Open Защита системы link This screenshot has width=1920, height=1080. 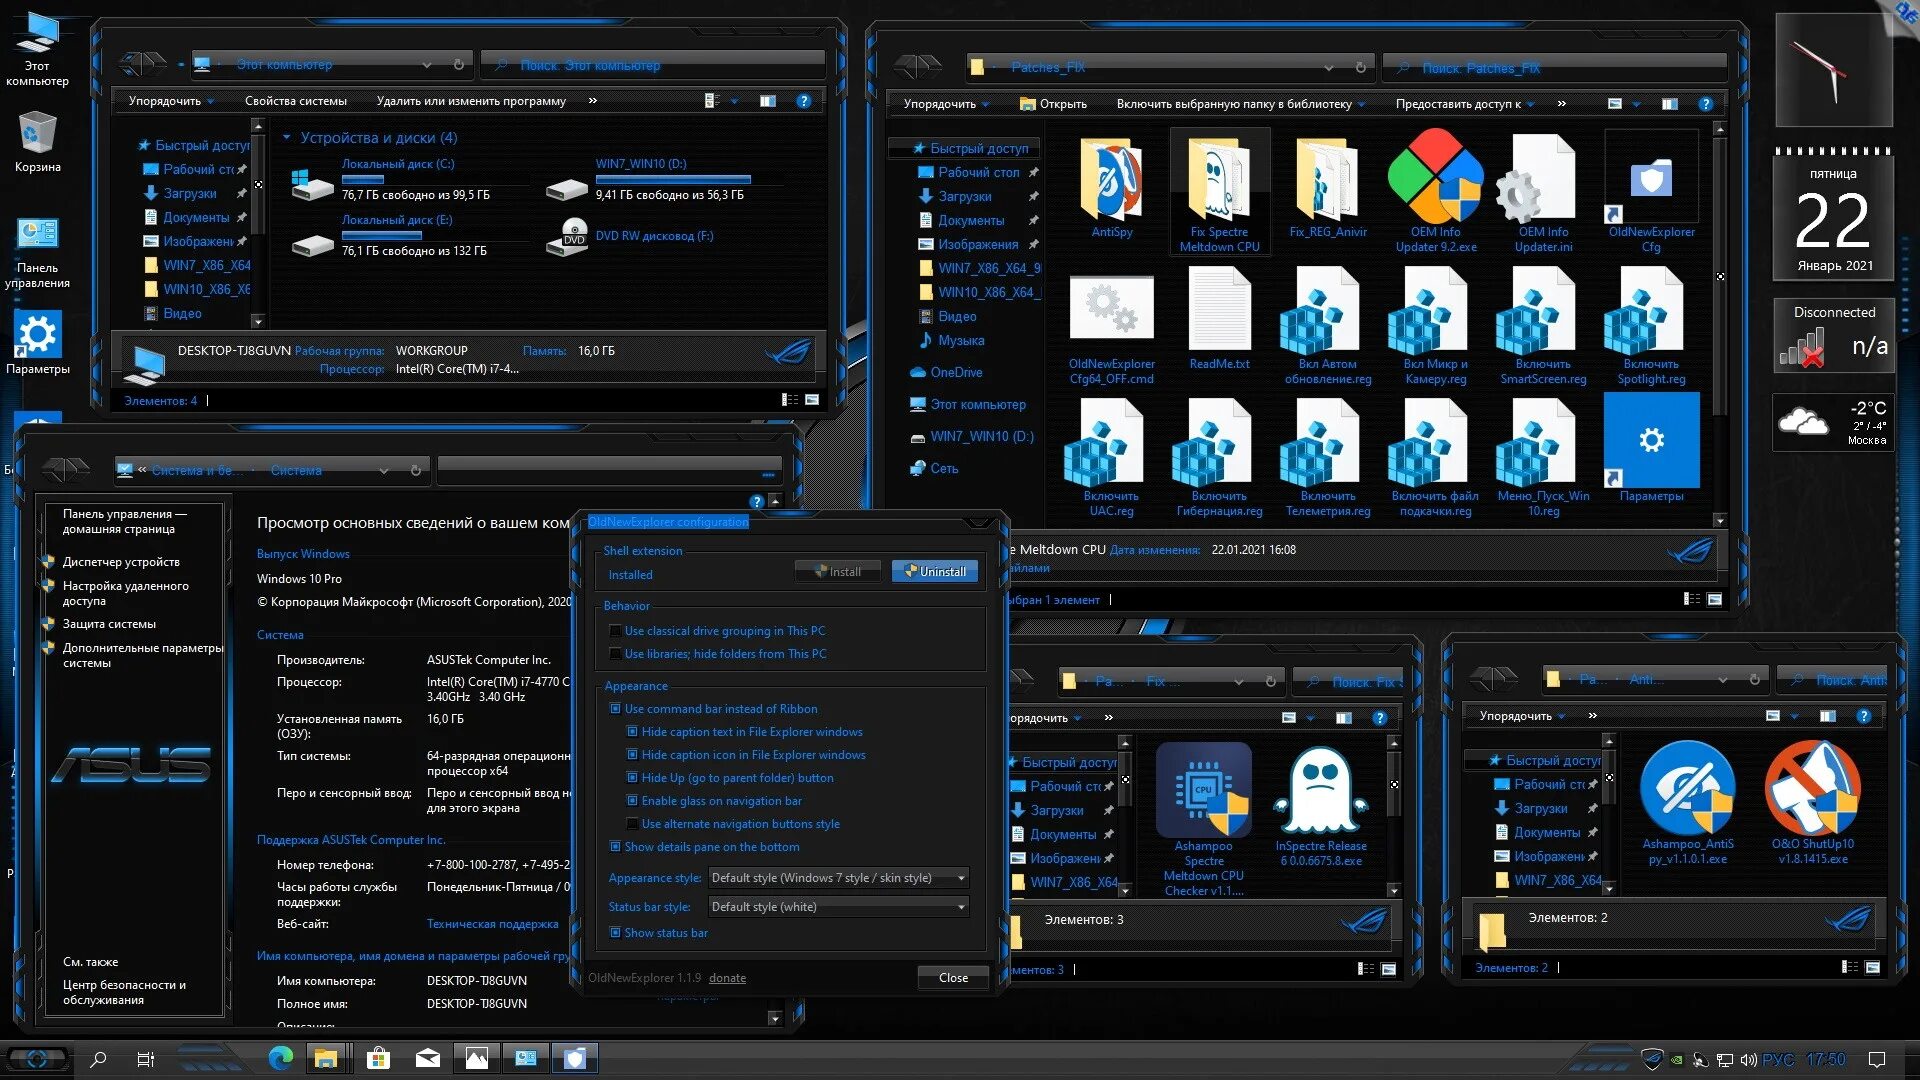[109, 624]
